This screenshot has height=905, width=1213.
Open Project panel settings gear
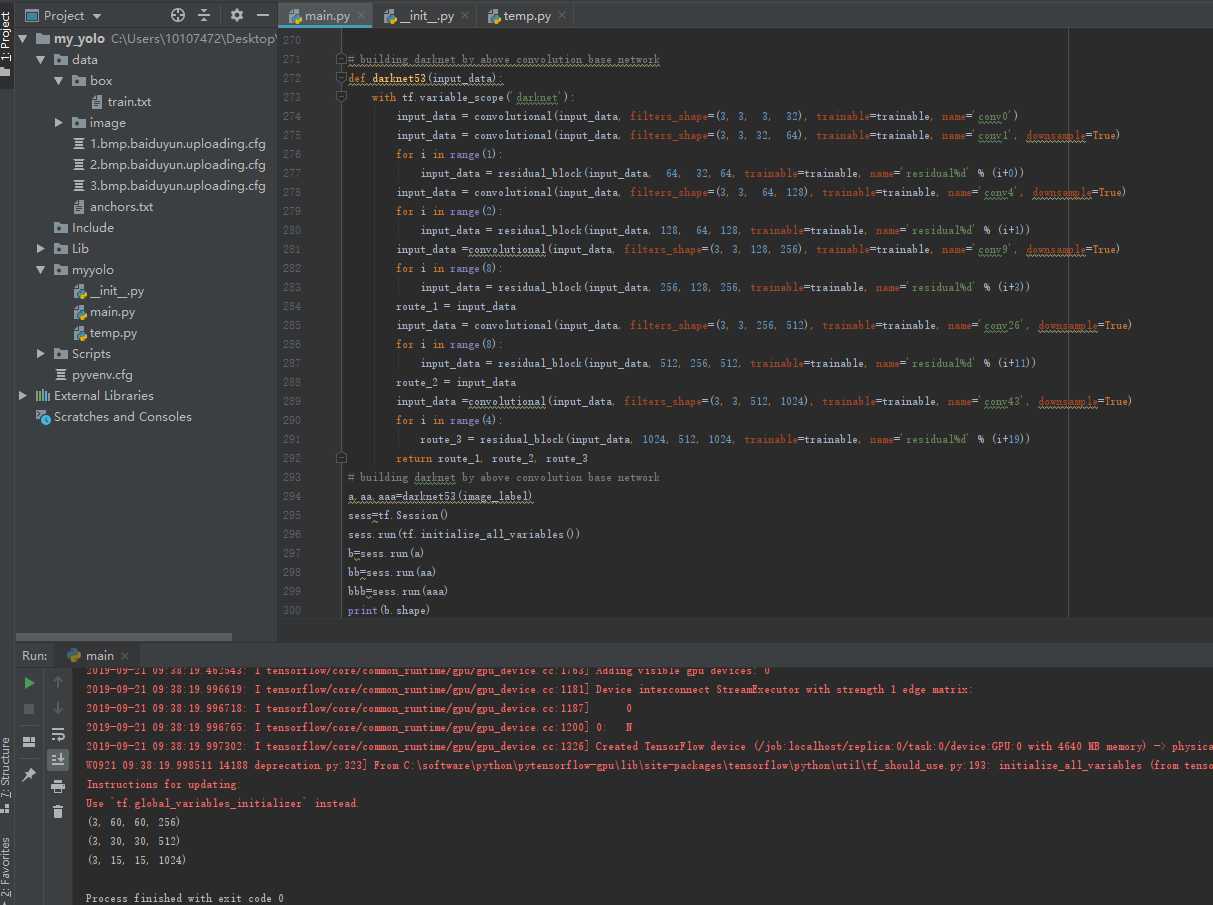(x=237, y=15)
